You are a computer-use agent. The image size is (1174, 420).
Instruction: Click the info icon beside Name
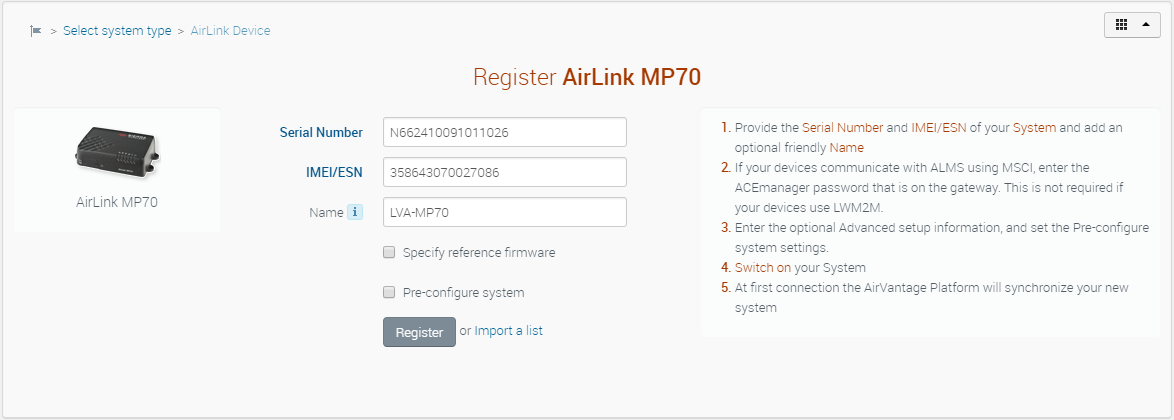pyautogui.click(x=354, y=212)
